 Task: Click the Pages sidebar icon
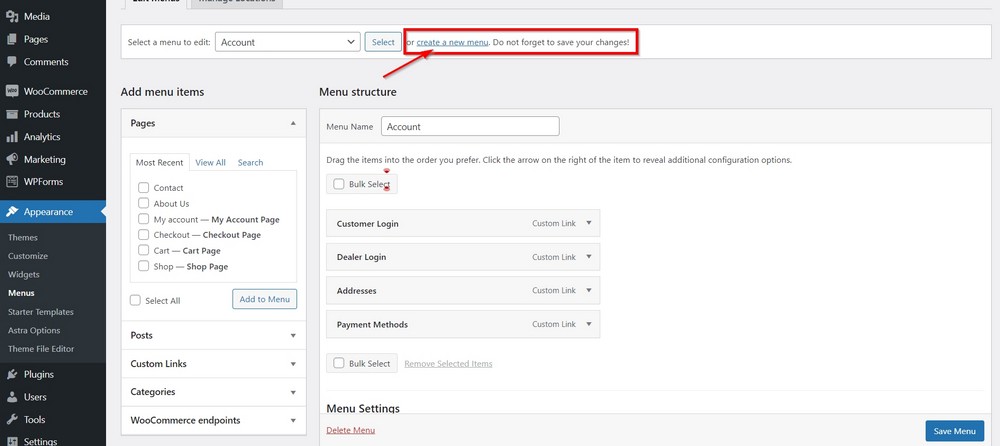tap(12, 40)
